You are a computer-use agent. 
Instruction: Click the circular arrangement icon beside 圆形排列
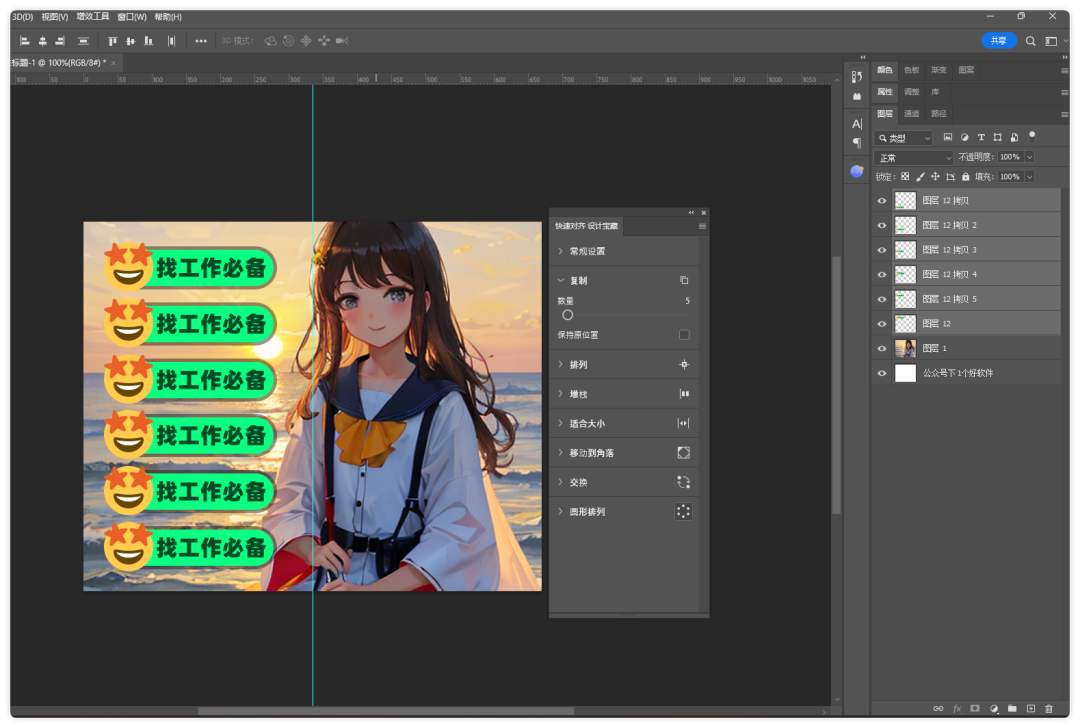(683, 512)
